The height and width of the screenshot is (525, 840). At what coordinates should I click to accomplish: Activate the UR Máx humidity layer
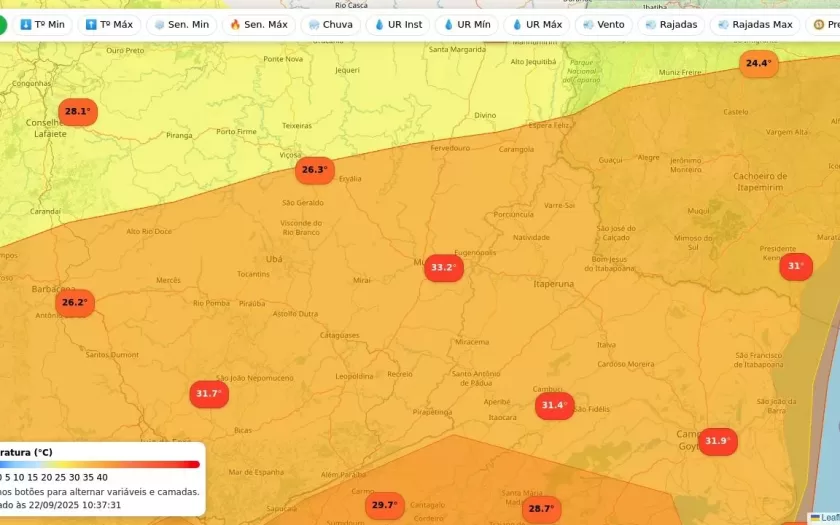536,24
